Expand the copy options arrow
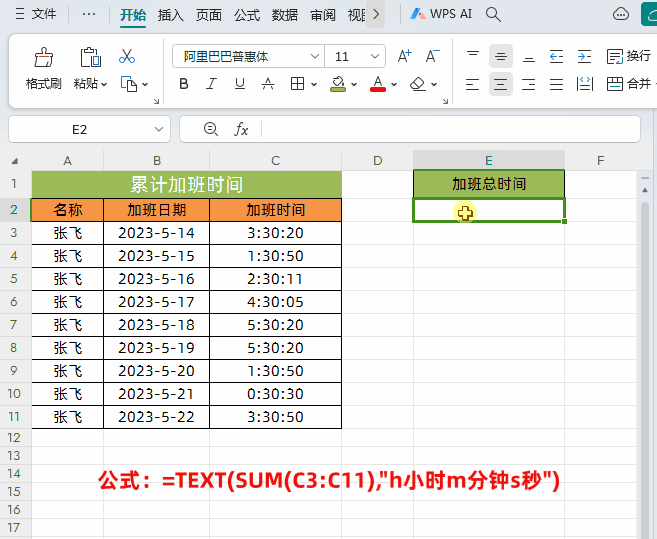Viewport: 657px width, 539px height. click(x=145, y=84)
